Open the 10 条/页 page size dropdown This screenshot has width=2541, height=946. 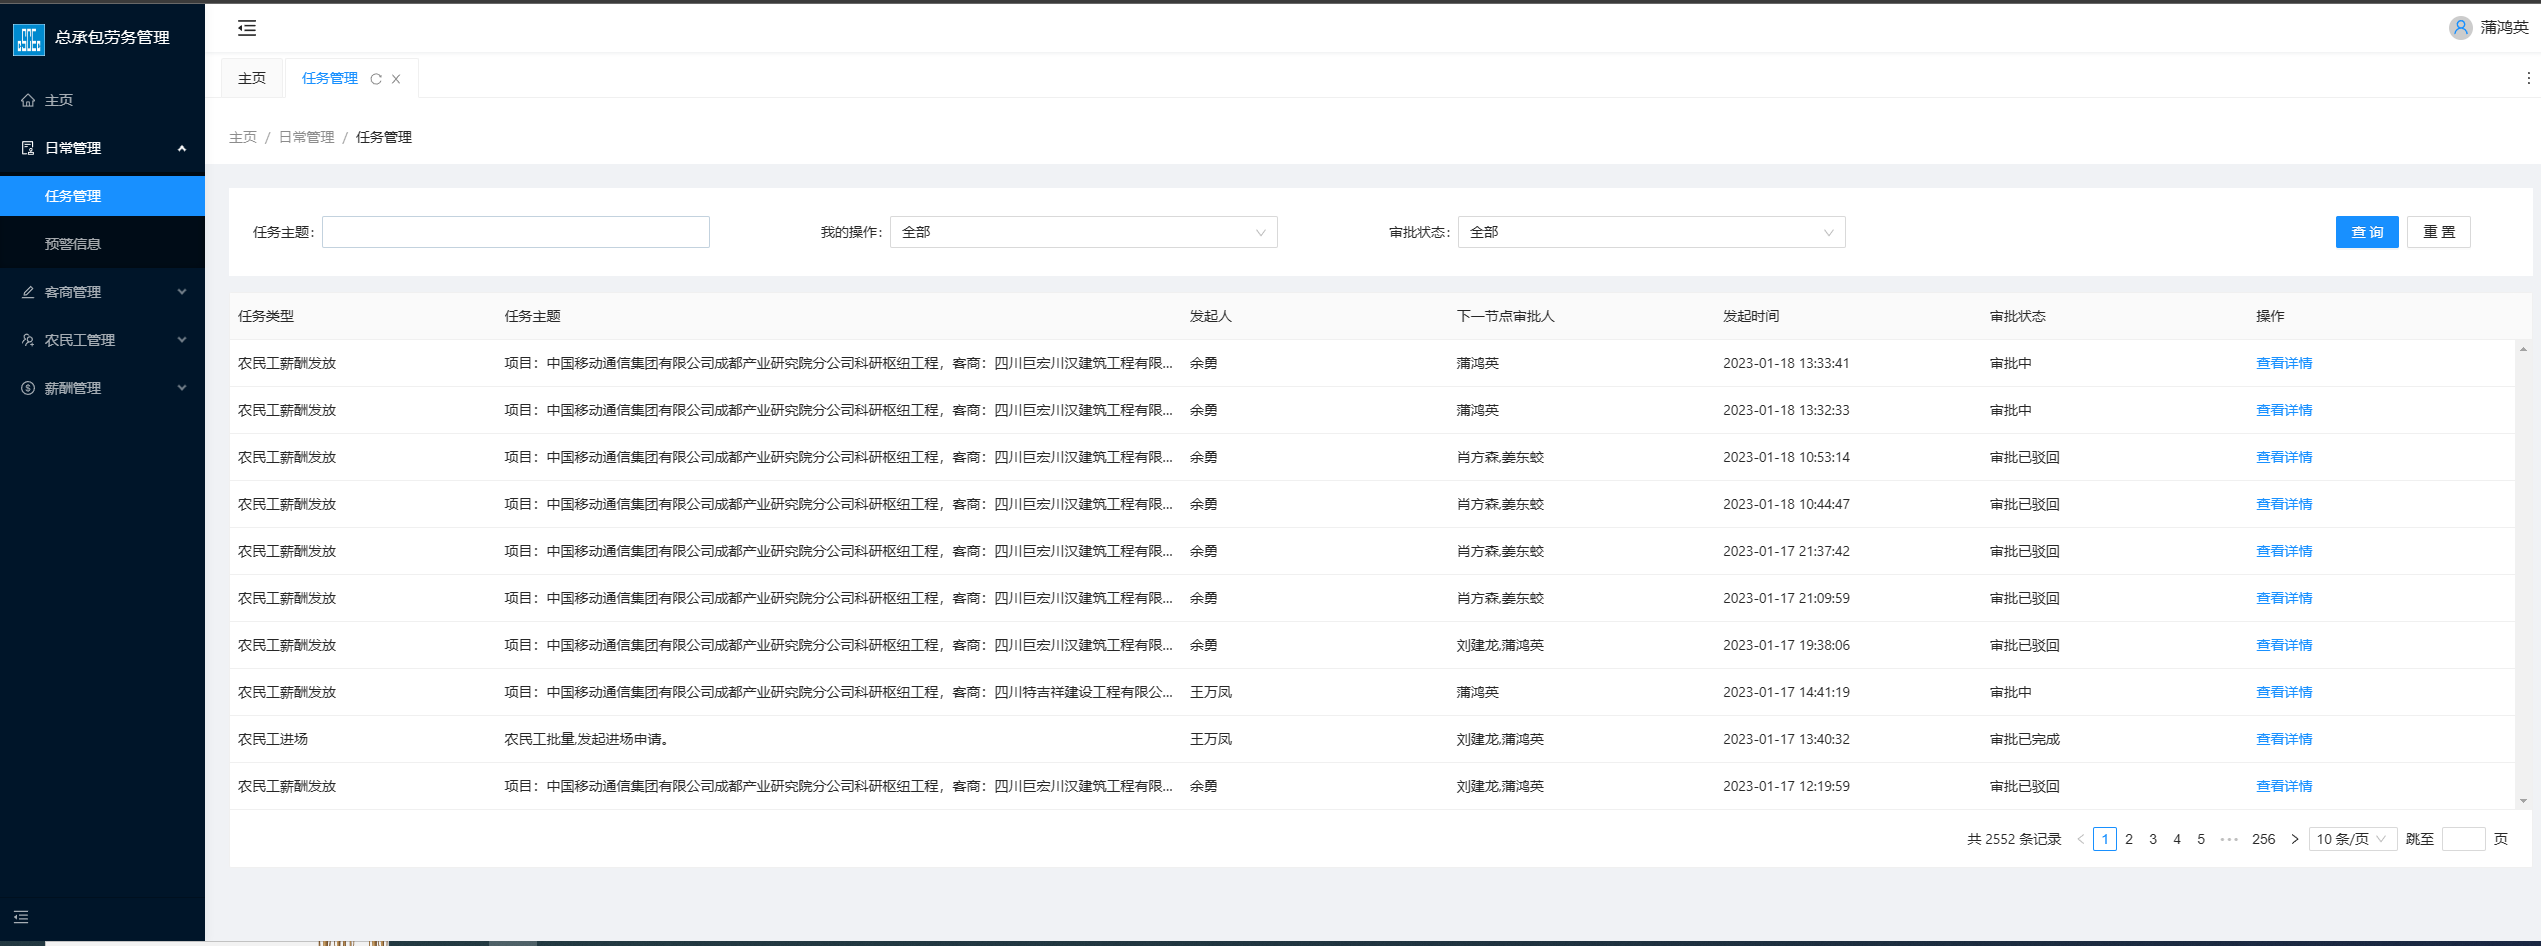coord(2352,839)
